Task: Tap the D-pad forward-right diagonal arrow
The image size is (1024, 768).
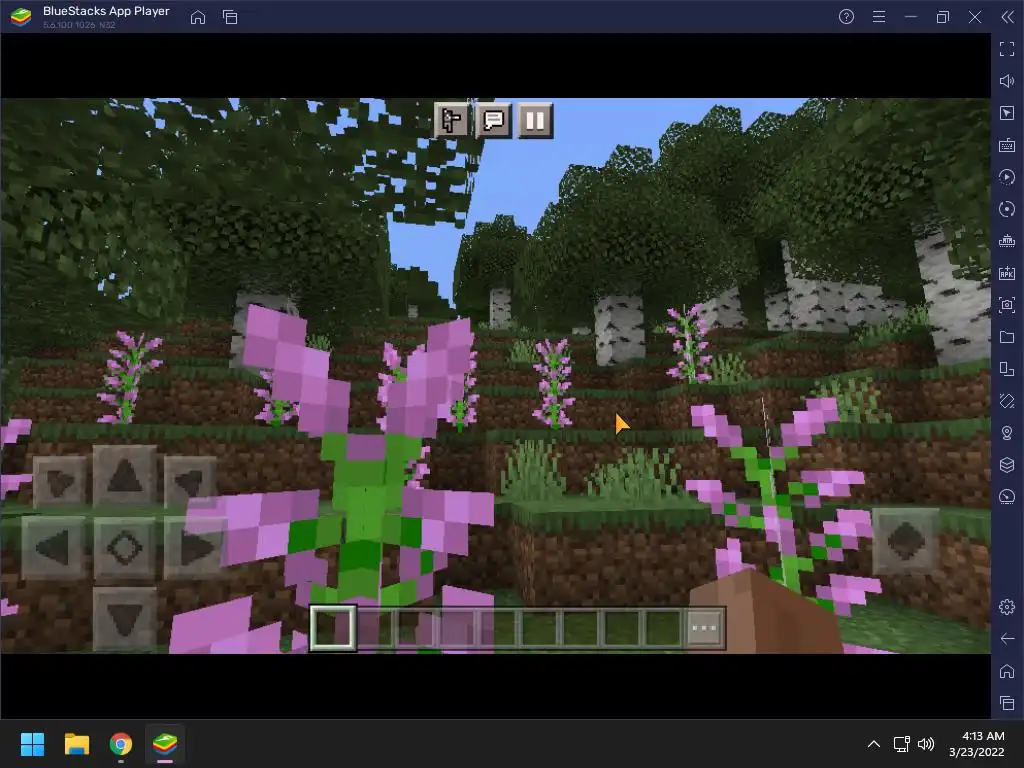Action: pyautogui.click(x=189, y=482)
